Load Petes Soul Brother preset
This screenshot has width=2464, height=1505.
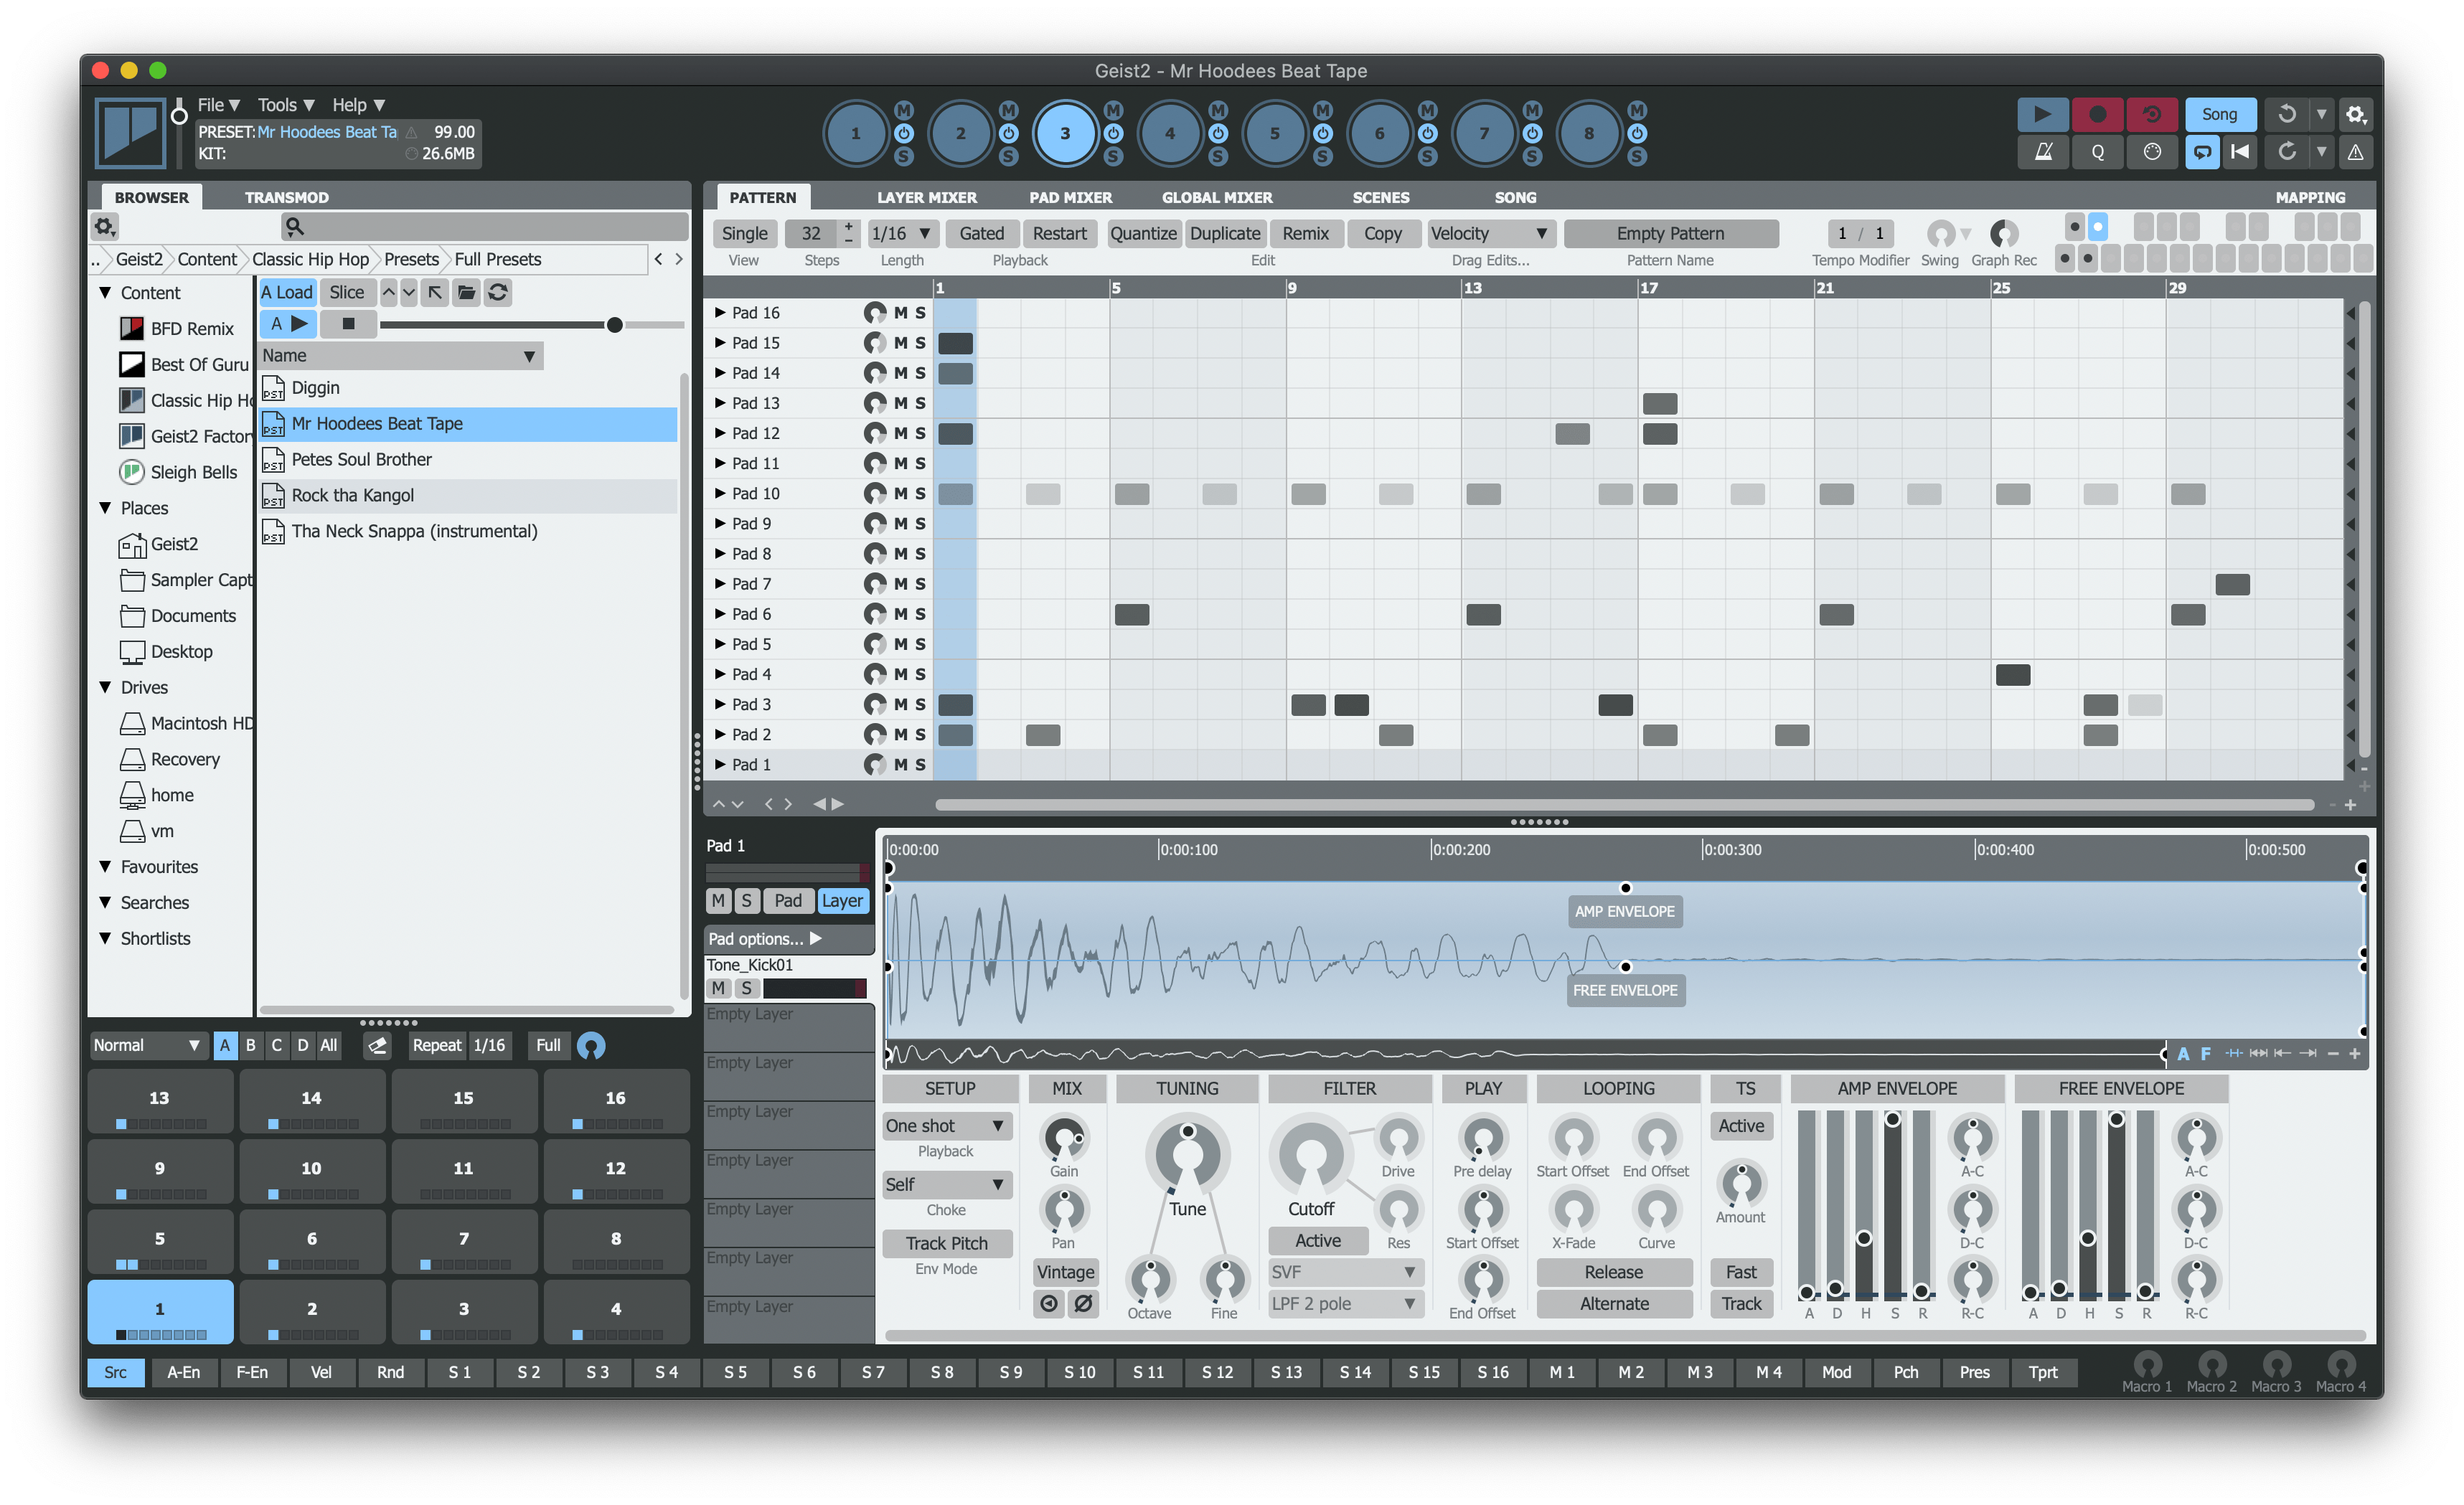pyautogui.click(x=361, y=460)
